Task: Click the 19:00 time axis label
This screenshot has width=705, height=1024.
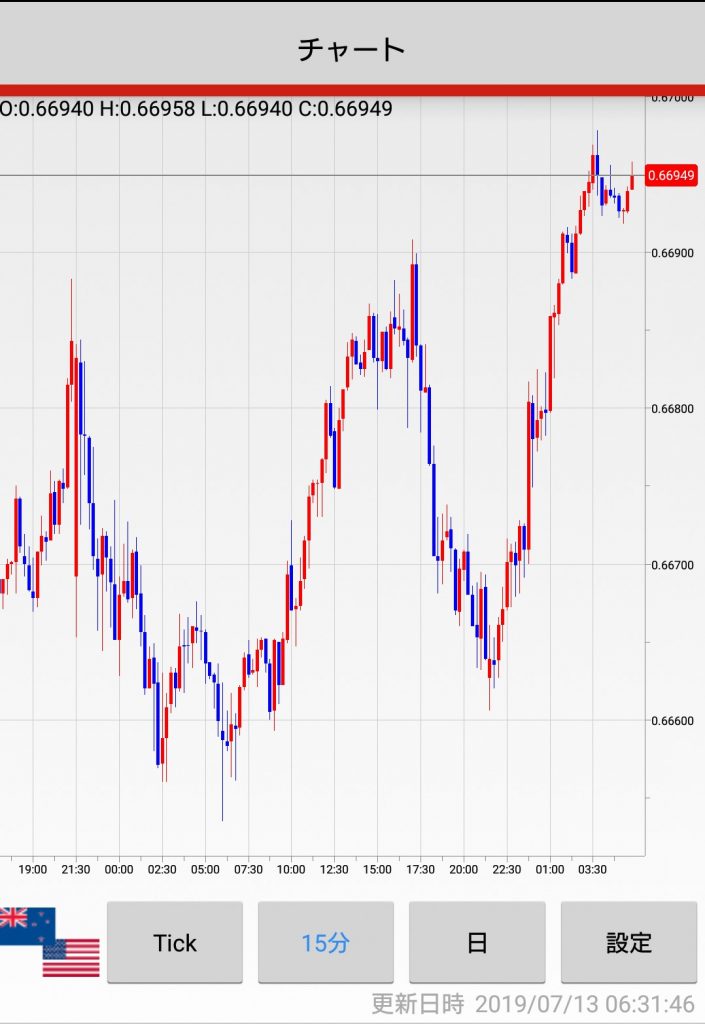Action: (33, 870)
